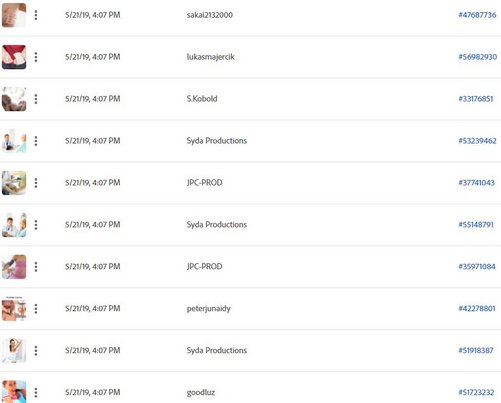Select thumbnail of sakai2132000 image
Image resolution: width=501 pixels, height=403 pixels.
point(14,15)
